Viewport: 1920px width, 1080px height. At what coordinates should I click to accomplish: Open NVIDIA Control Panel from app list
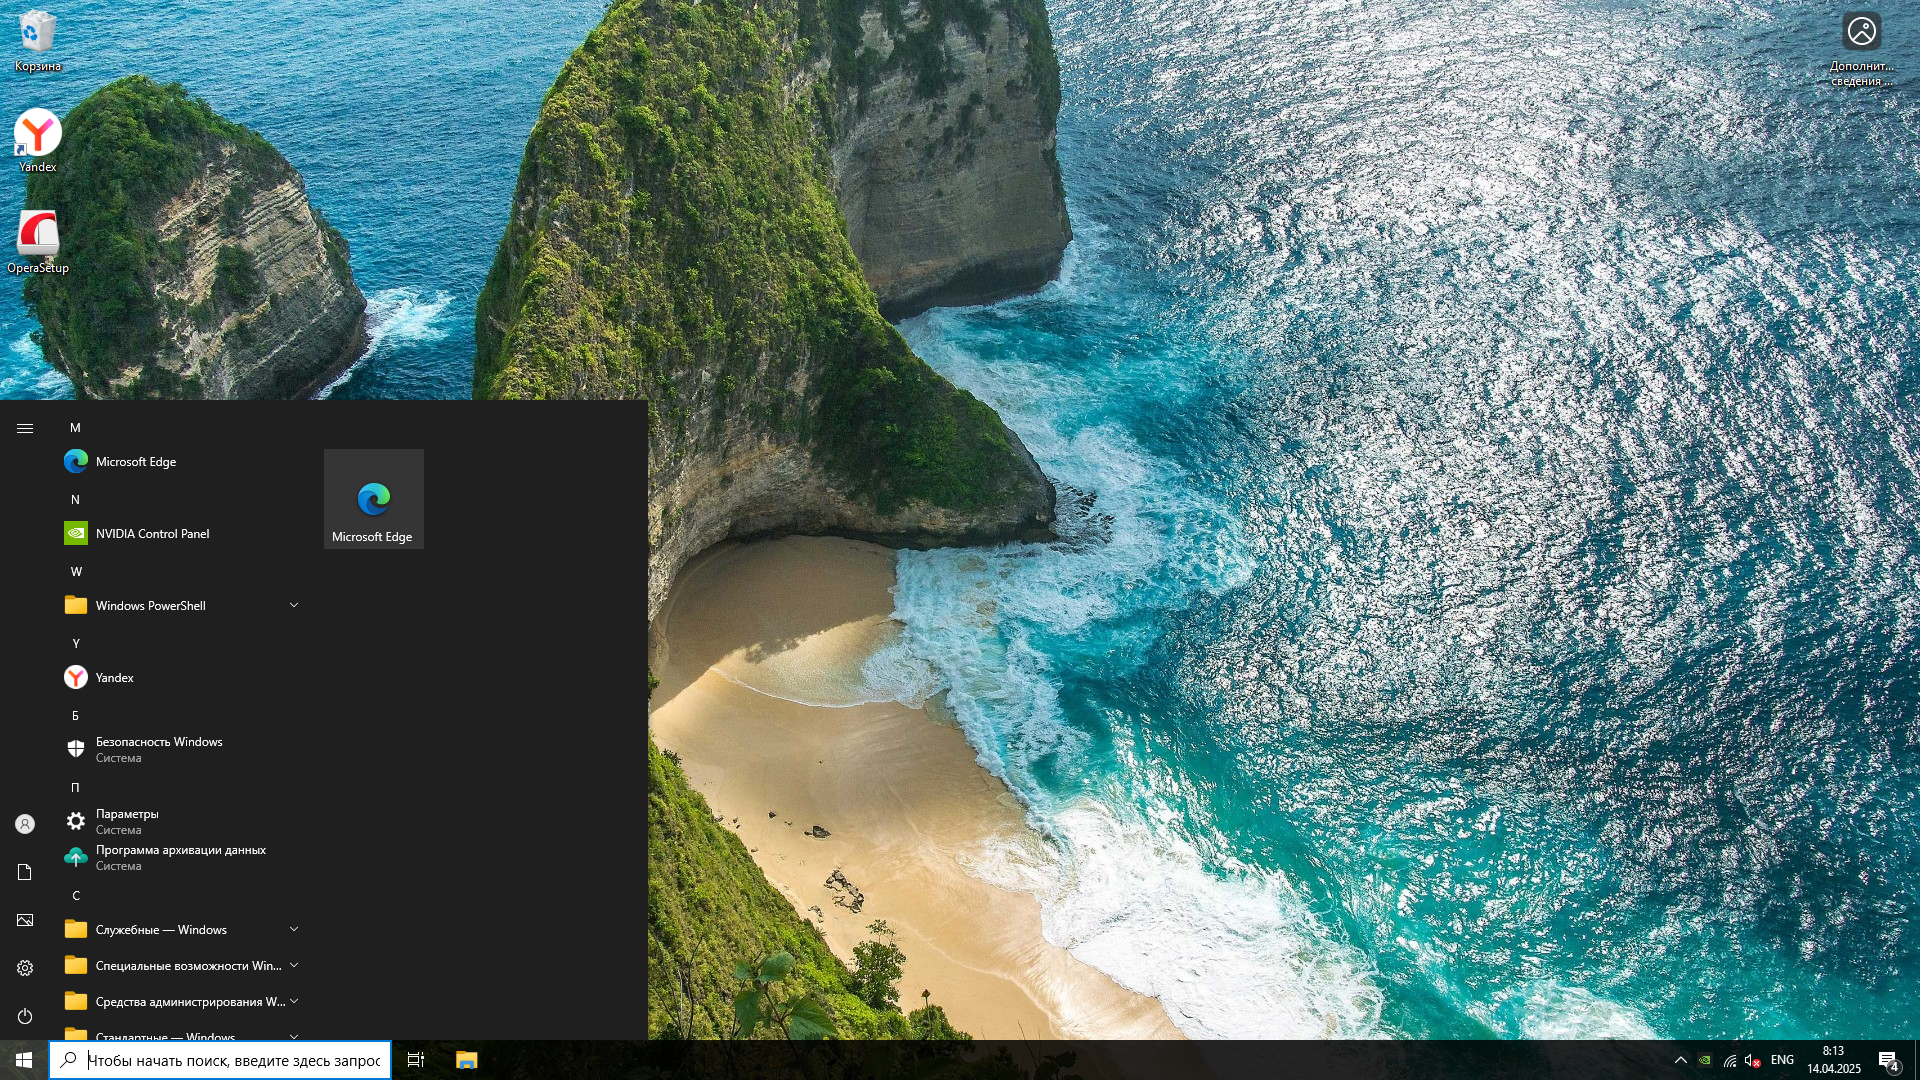(x=152, y=534)
